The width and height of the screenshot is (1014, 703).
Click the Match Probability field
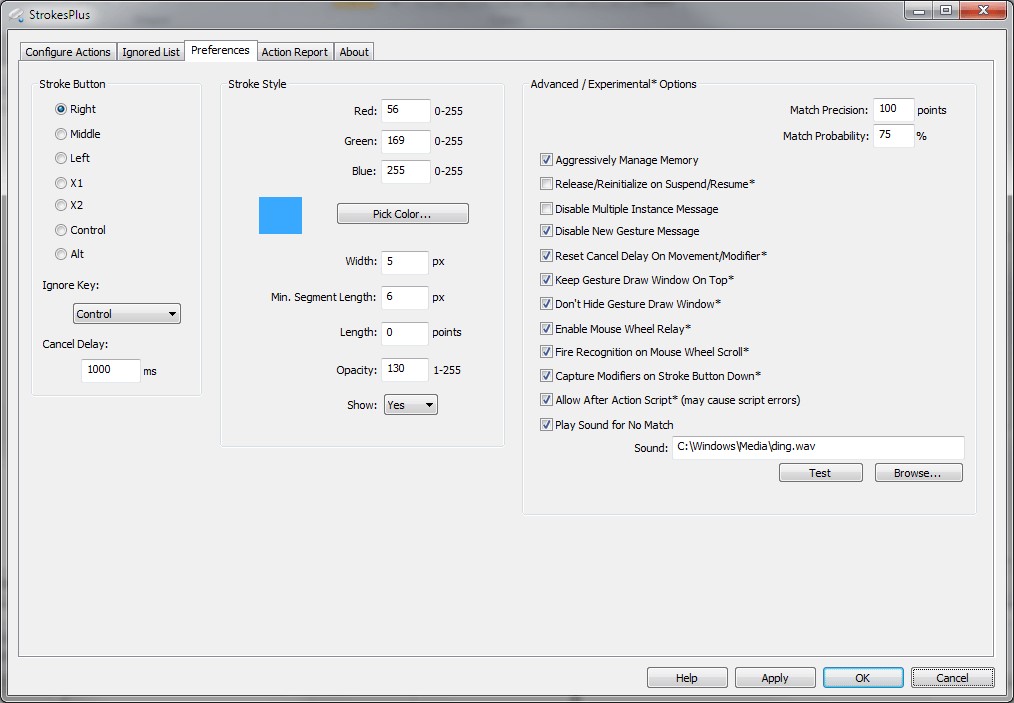pos(893,135)
